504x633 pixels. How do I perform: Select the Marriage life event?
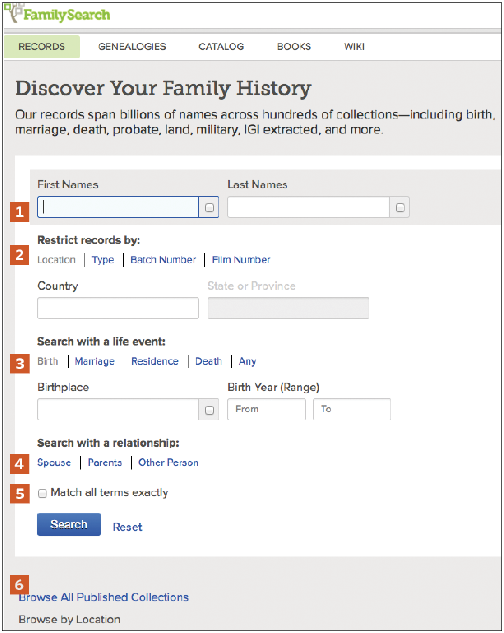[94, 361]
